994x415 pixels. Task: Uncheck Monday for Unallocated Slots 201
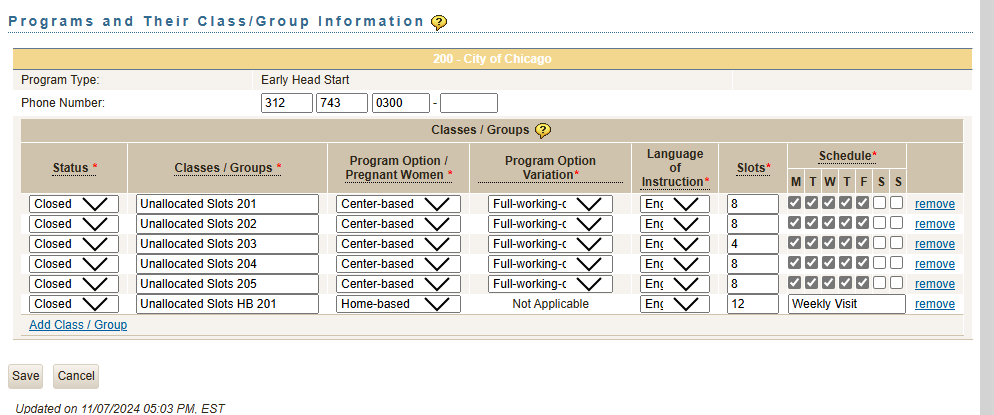coord(795,203)
